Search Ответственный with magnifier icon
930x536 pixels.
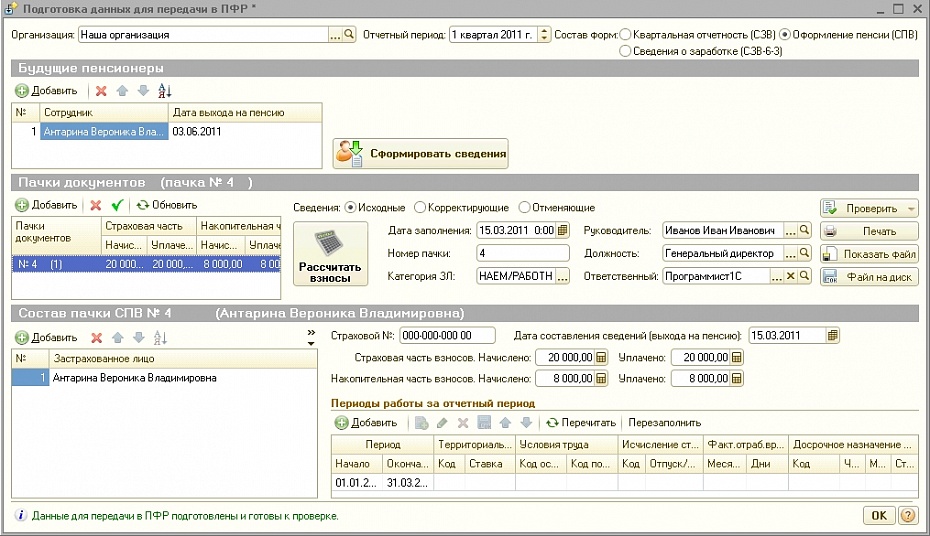pyautogui.click(x=804, y=276)
